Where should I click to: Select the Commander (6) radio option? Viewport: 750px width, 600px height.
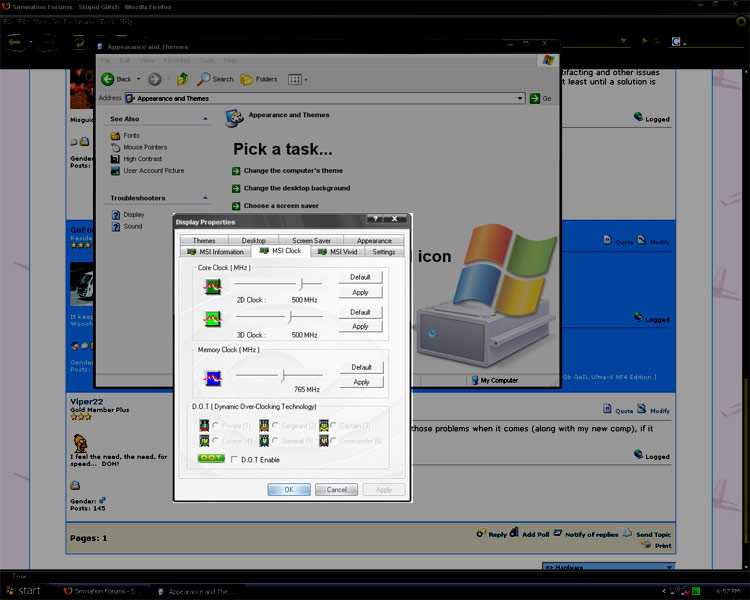pos(333,440)
